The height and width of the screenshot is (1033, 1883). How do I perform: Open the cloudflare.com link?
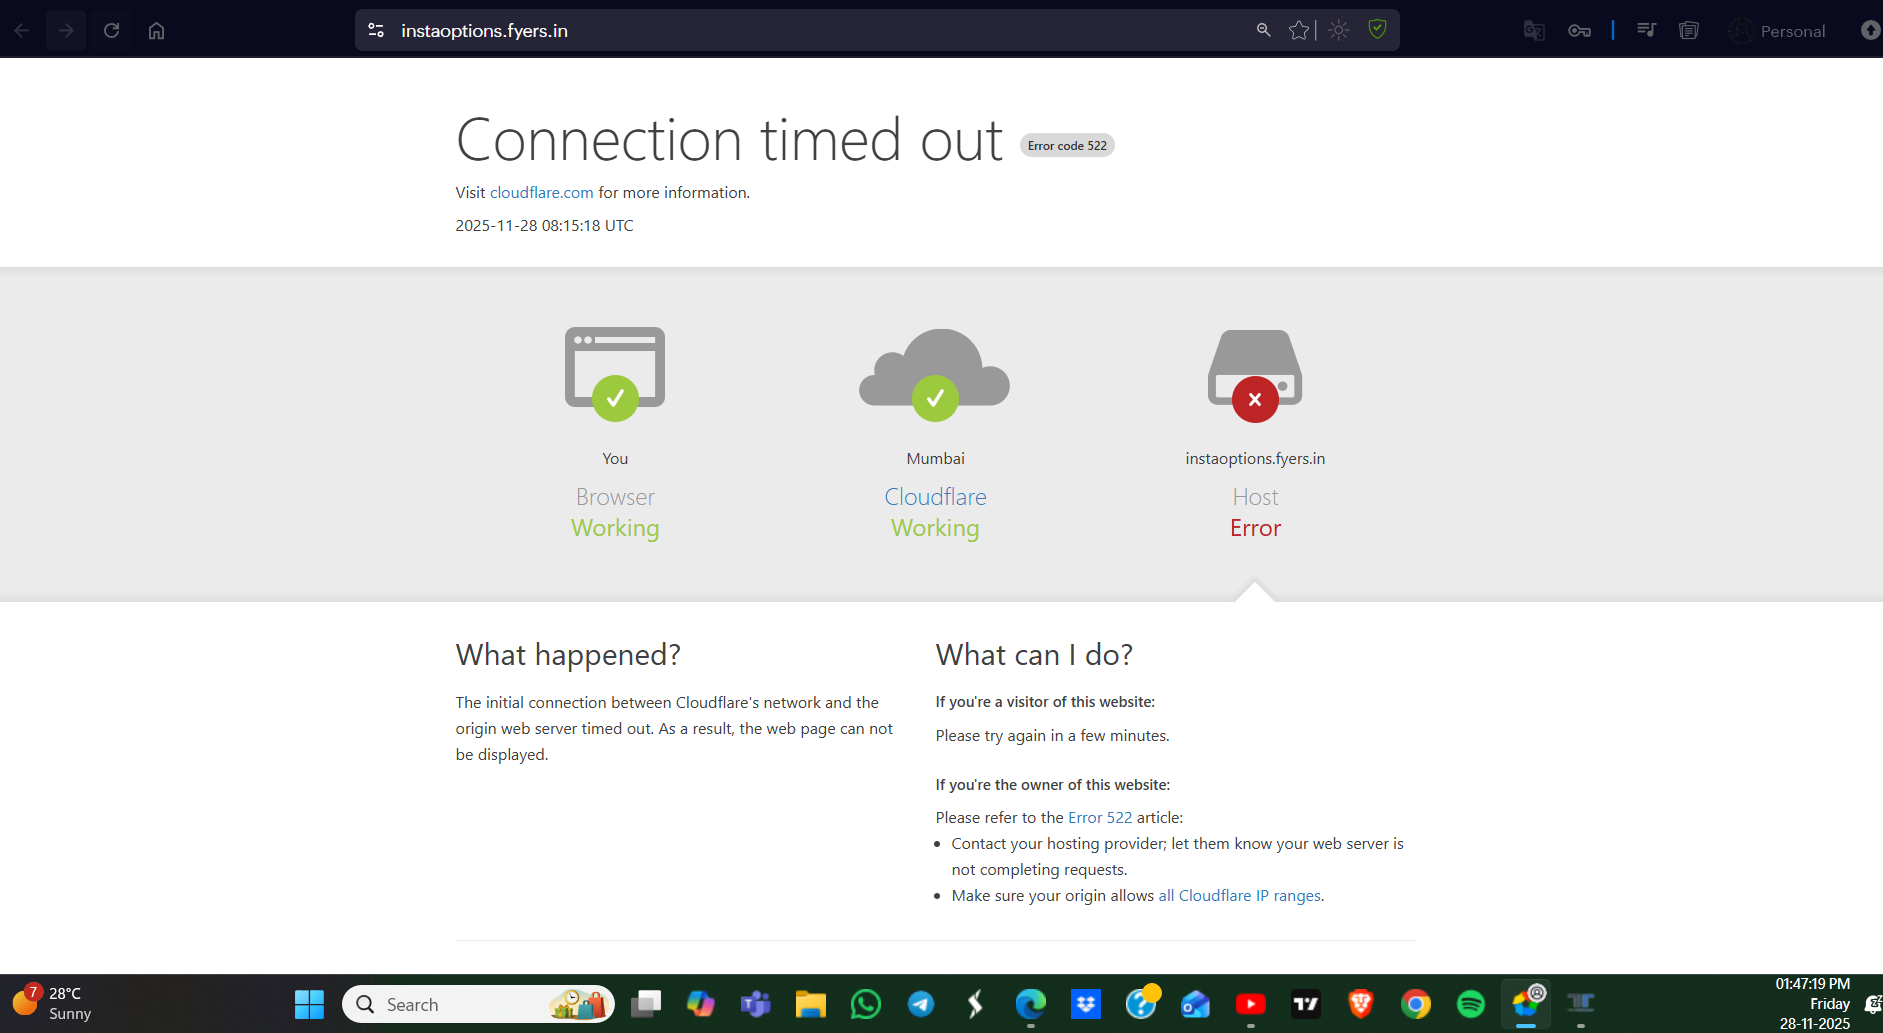[x=541, y=193]
